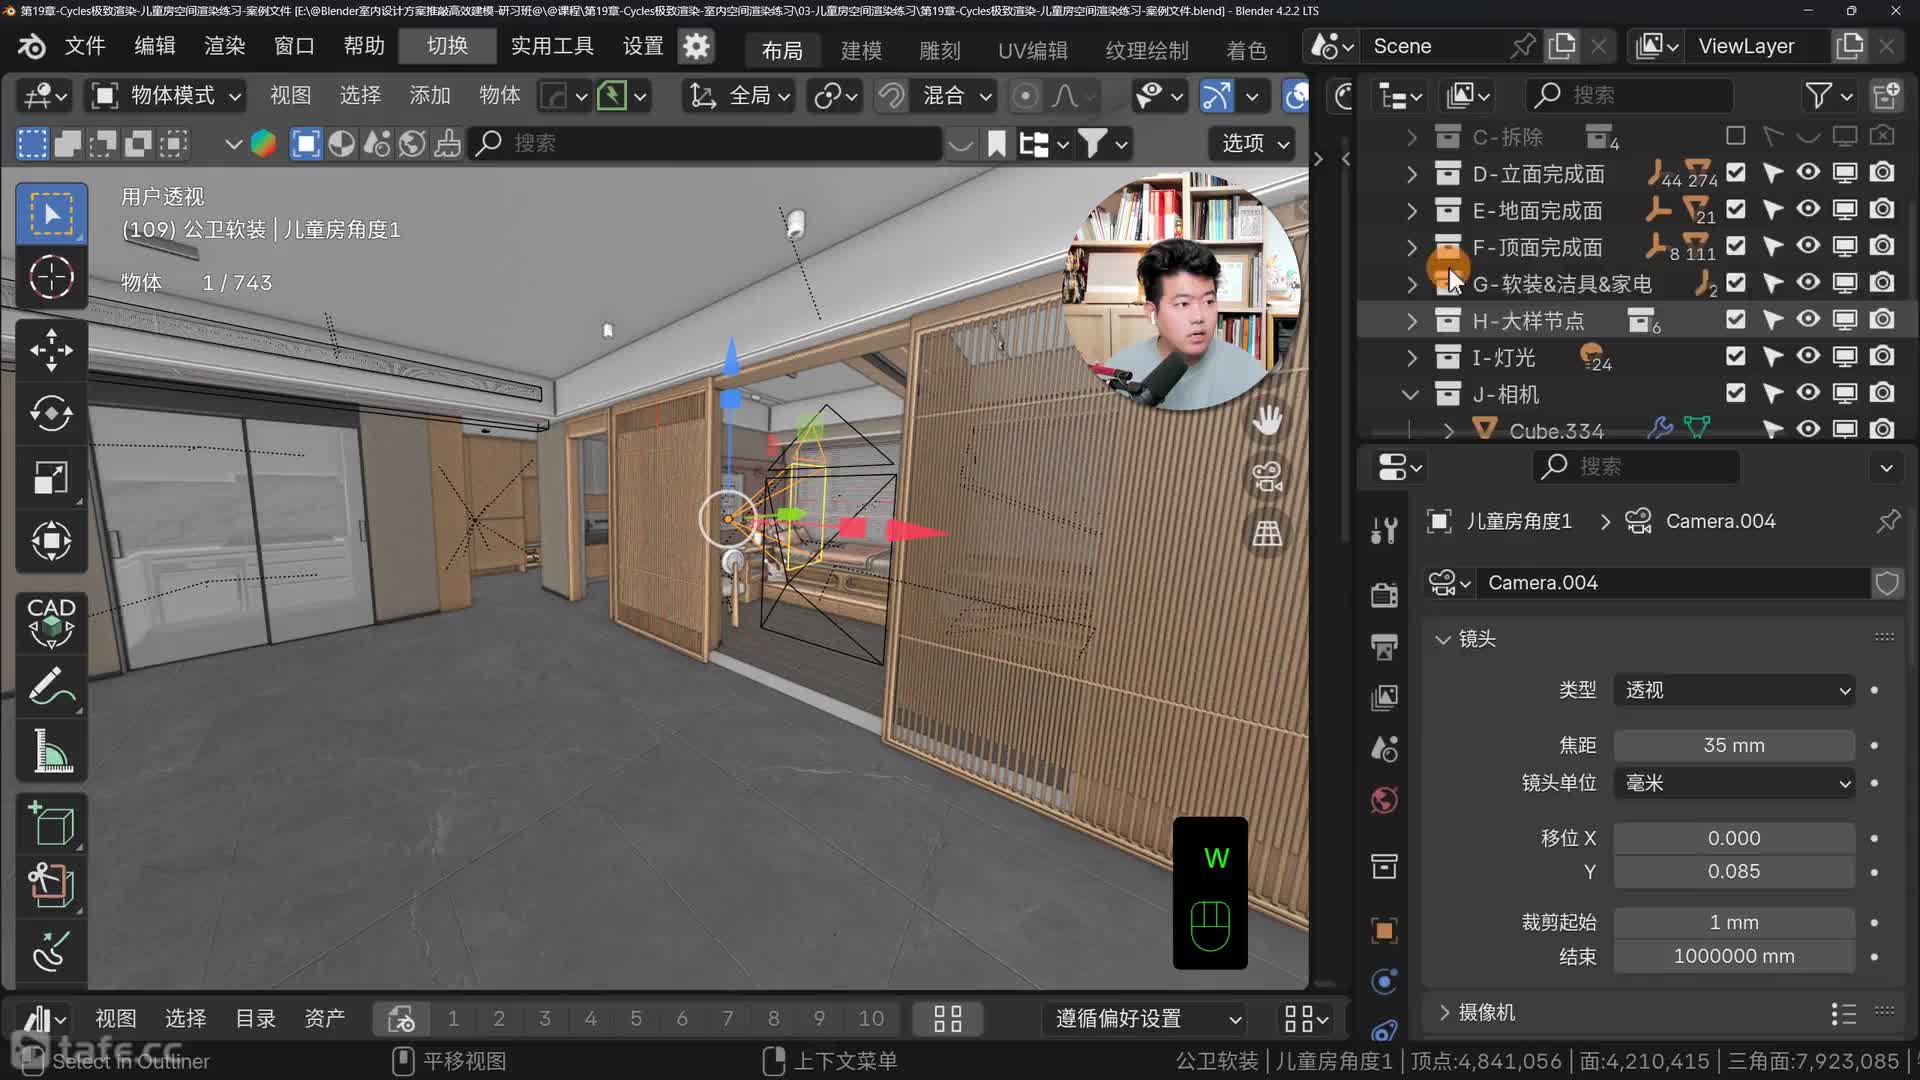The width and height of the screenshot is (1920, 1080).
Task: Open the 渲染 menu
Action: pyautogui.click(x=224, y=46)
